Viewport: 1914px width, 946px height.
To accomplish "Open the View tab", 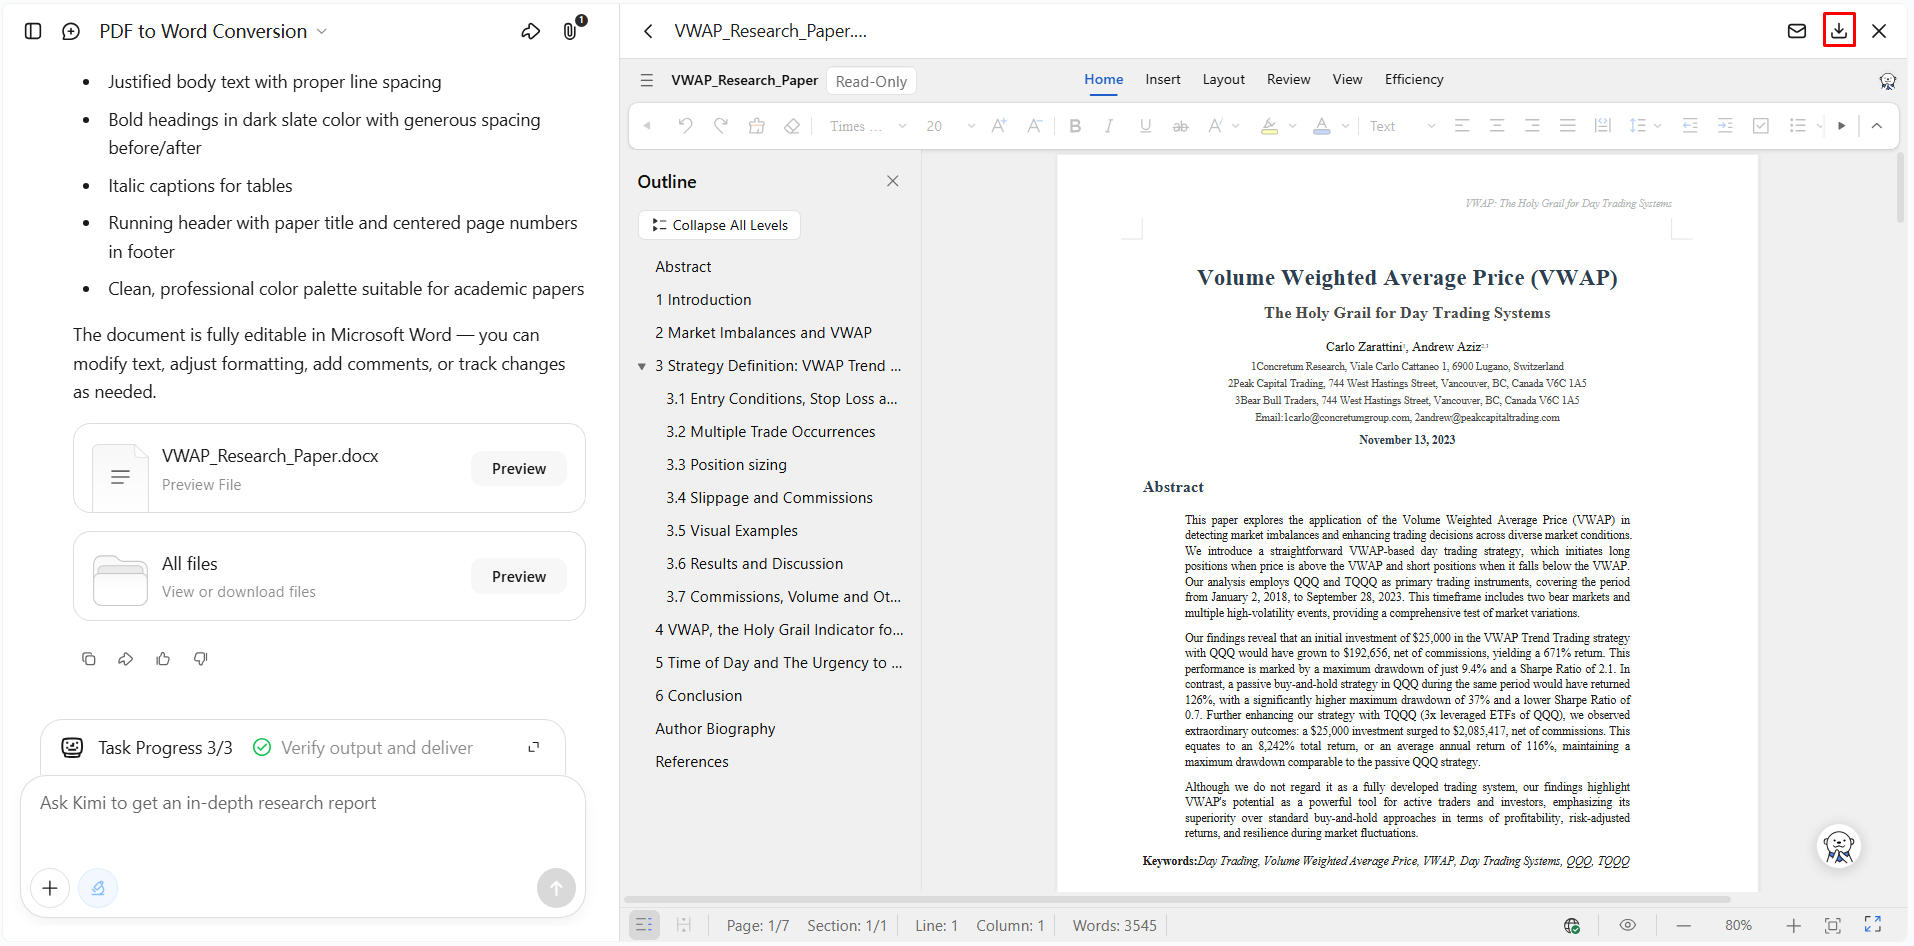I will point(1347,80).
